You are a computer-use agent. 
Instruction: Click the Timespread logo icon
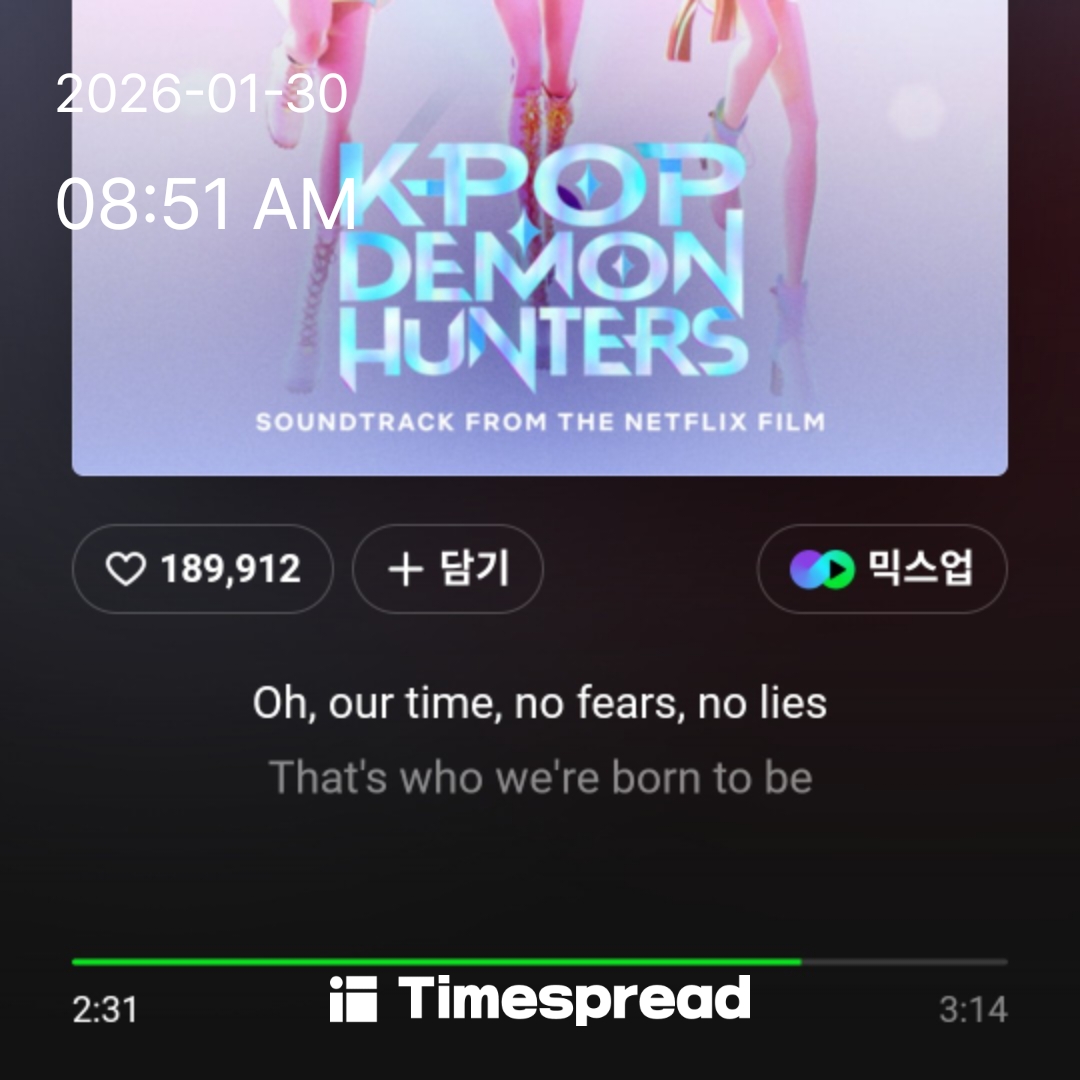pos(353,999)
